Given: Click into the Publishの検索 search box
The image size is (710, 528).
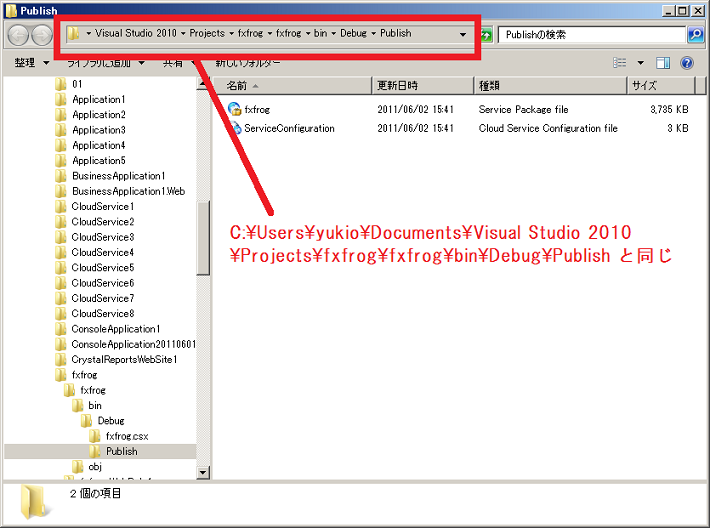Looking at the screenshot, I should [x=590, y=34].
